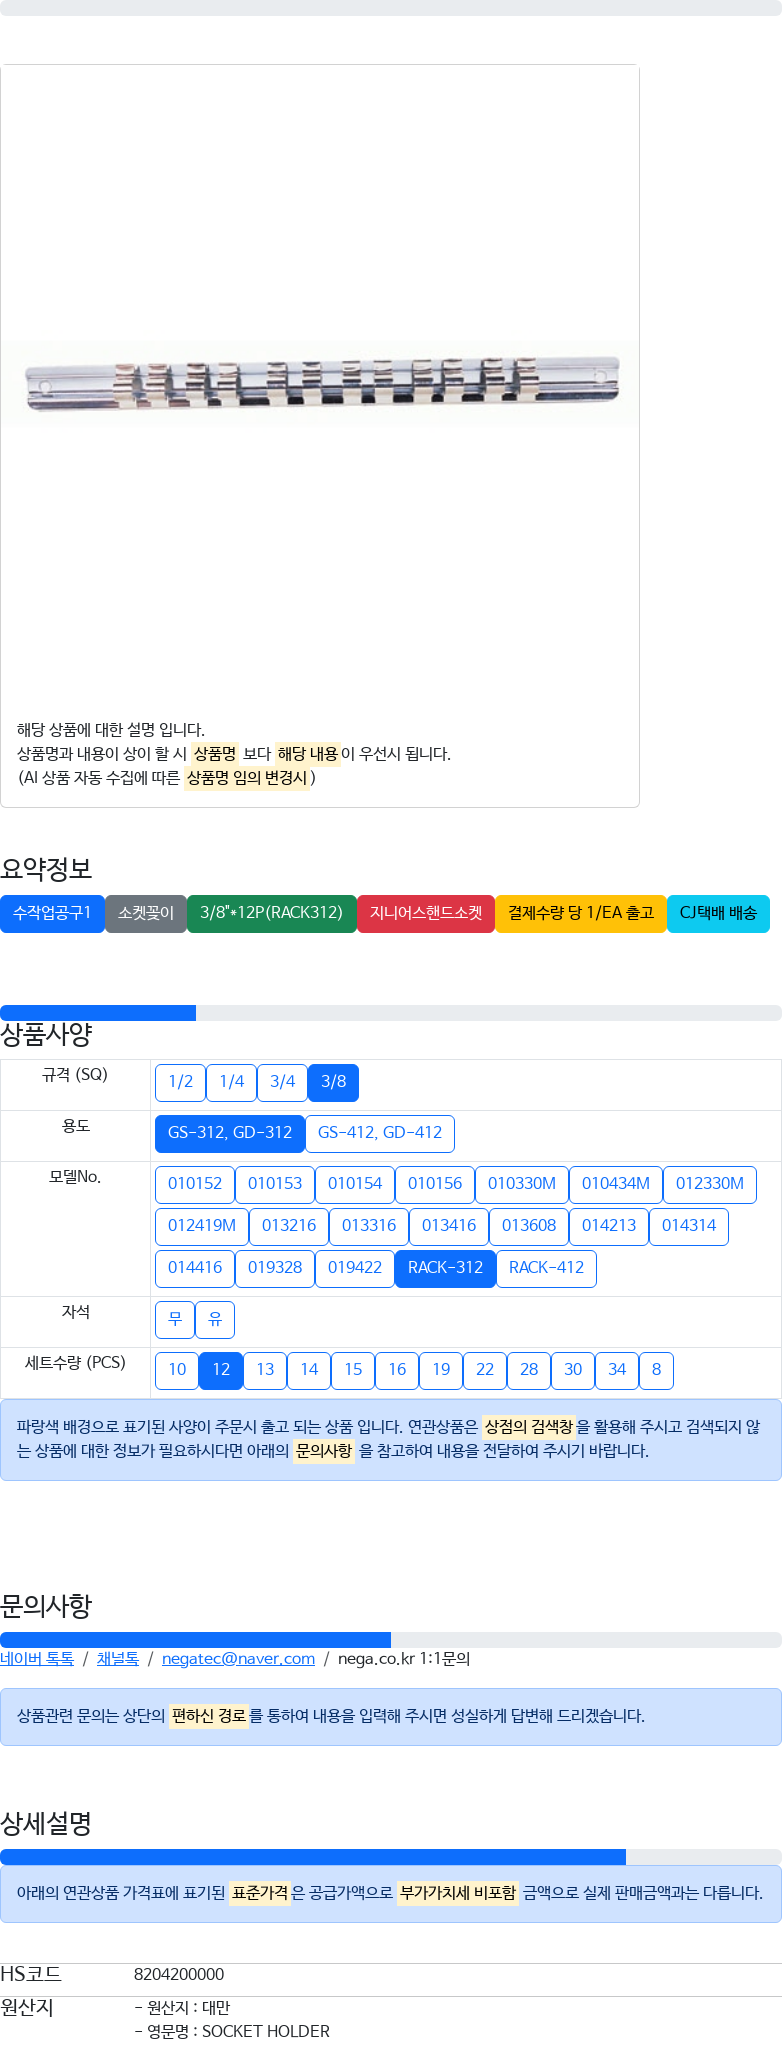The width and height of the screenshot is (782, 2045).
Task: Open the 지니어스핸드소켓 red tag
Action: click(x=426, y=913)
